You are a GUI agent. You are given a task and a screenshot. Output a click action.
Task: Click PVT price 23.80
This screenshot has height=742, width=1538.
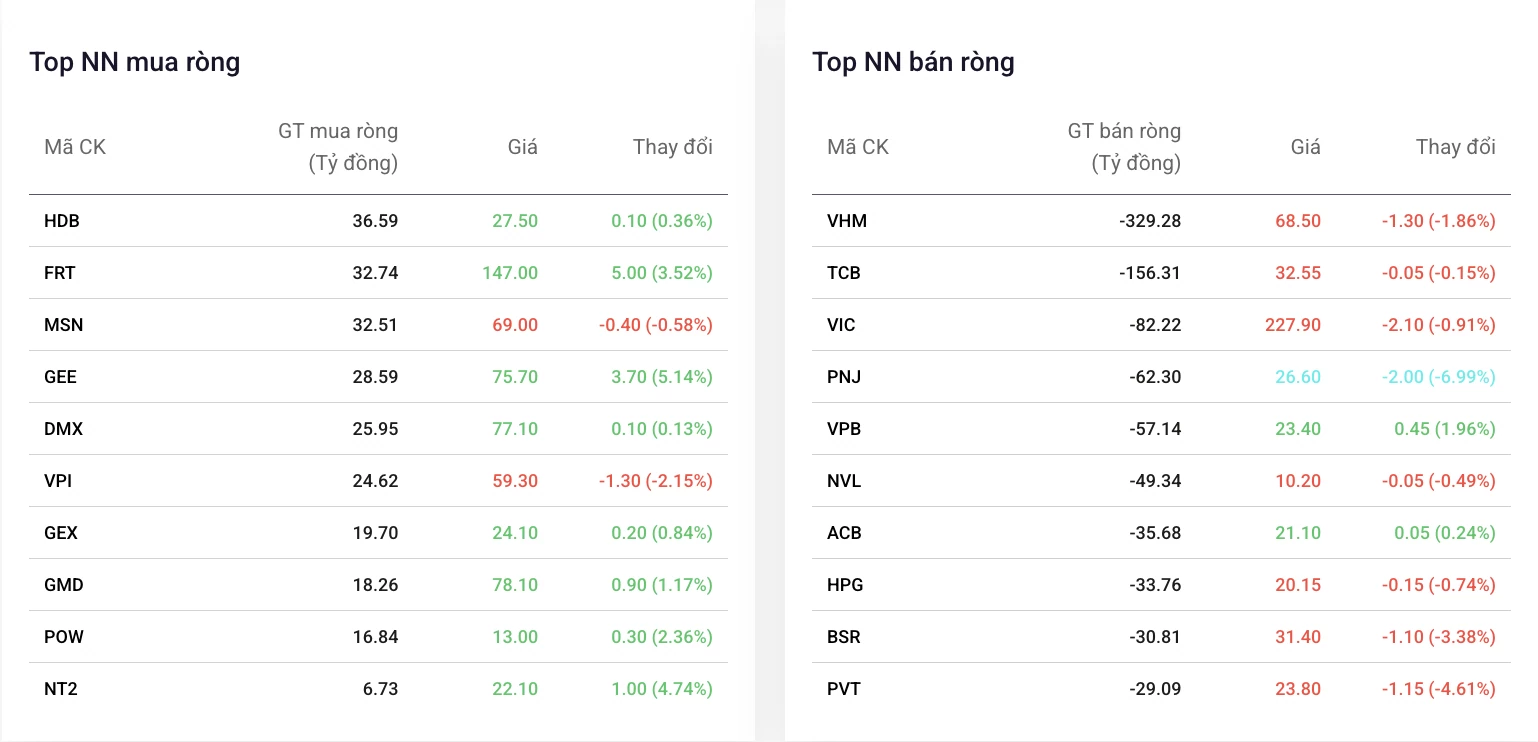(x=1298, y=689)
